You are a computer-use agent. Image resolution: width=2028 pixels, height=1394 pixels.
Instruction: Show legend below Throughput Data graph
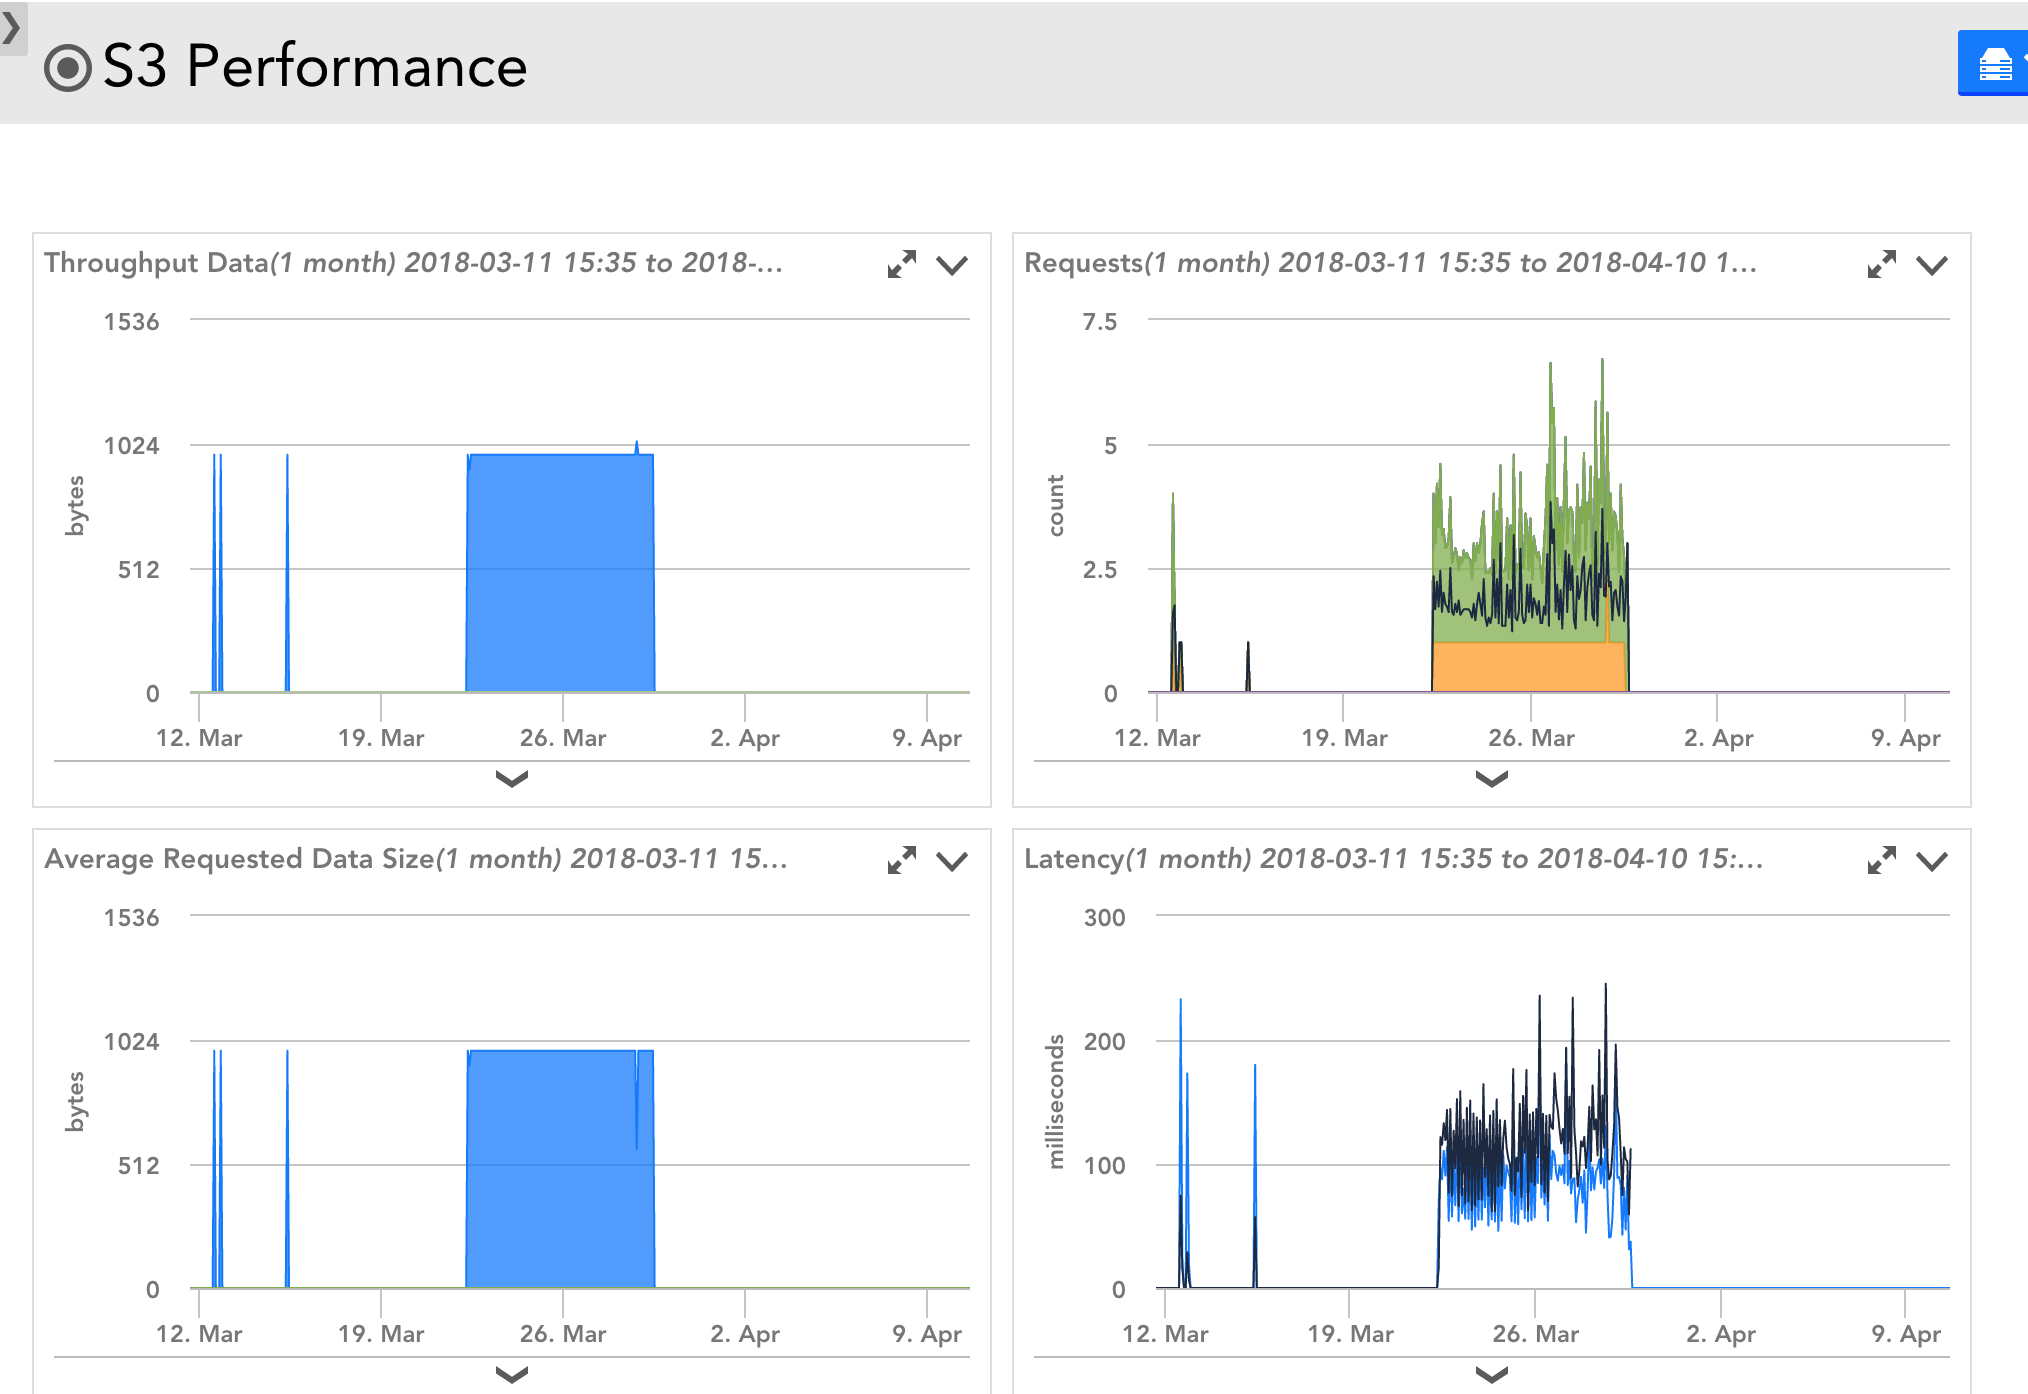click(x=512, y=779)
